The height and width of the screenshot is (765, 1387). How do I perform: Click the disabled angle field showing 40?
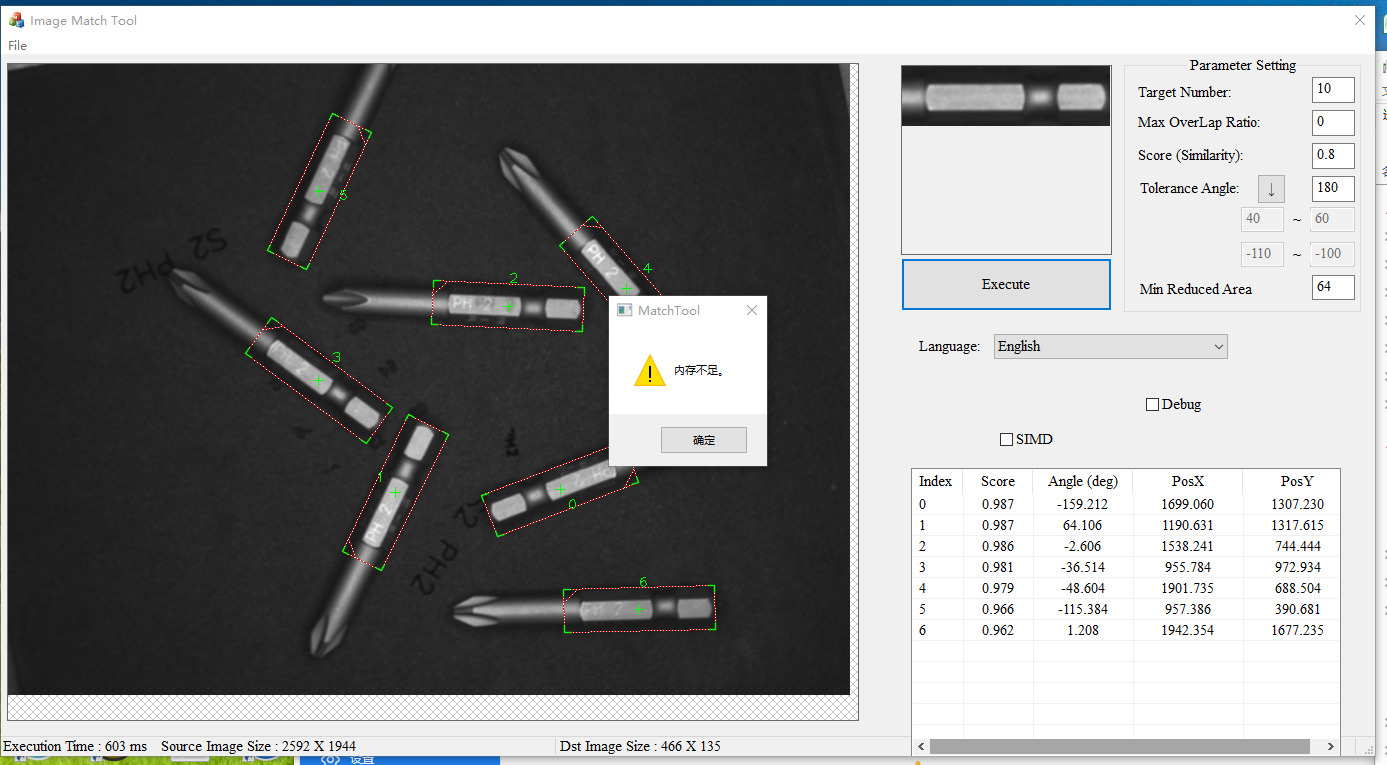(1263, 220)
